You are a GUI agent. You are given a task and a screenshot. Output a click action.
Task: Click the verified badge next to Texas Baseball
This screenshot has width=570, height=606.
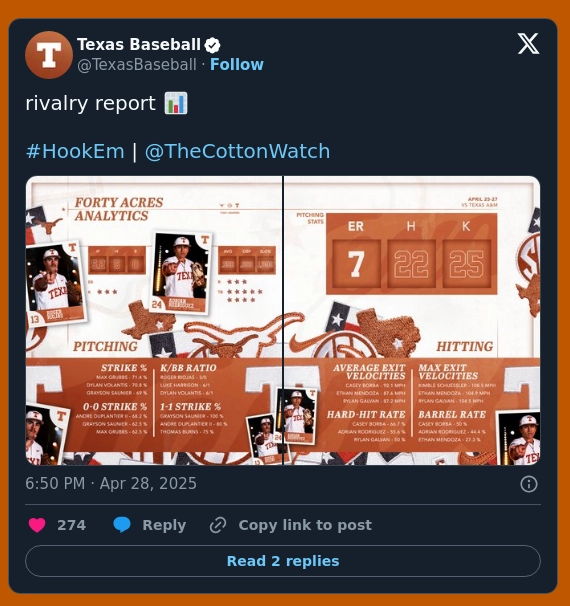tap(212, 45)
